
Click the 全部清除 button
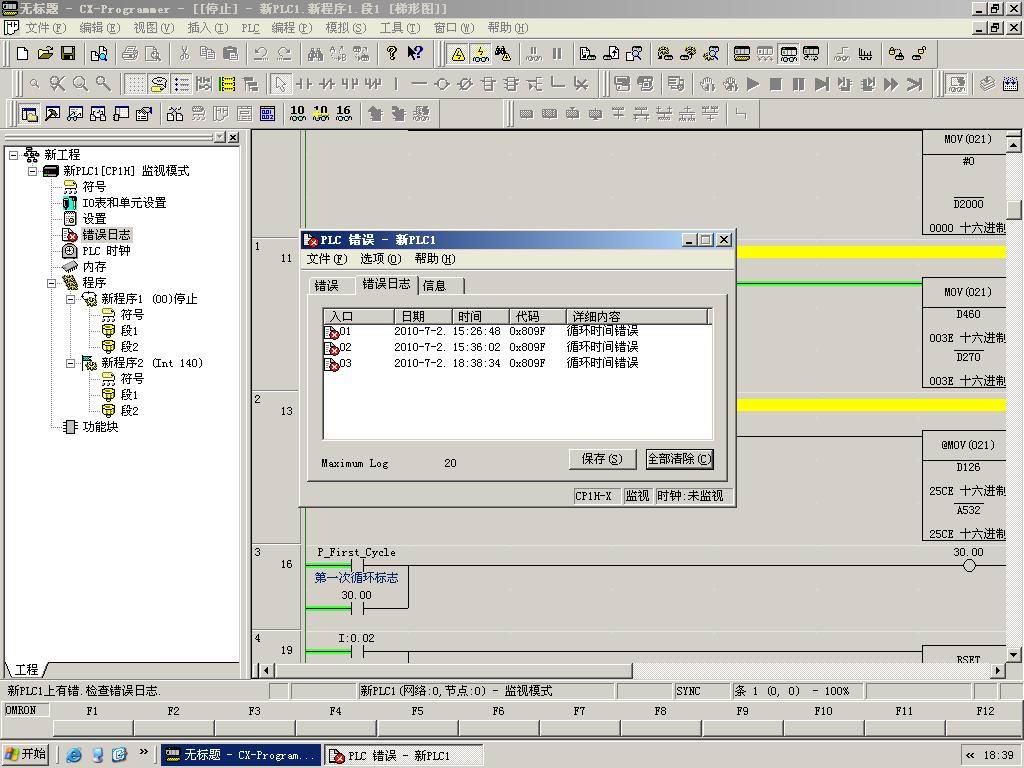679,459
